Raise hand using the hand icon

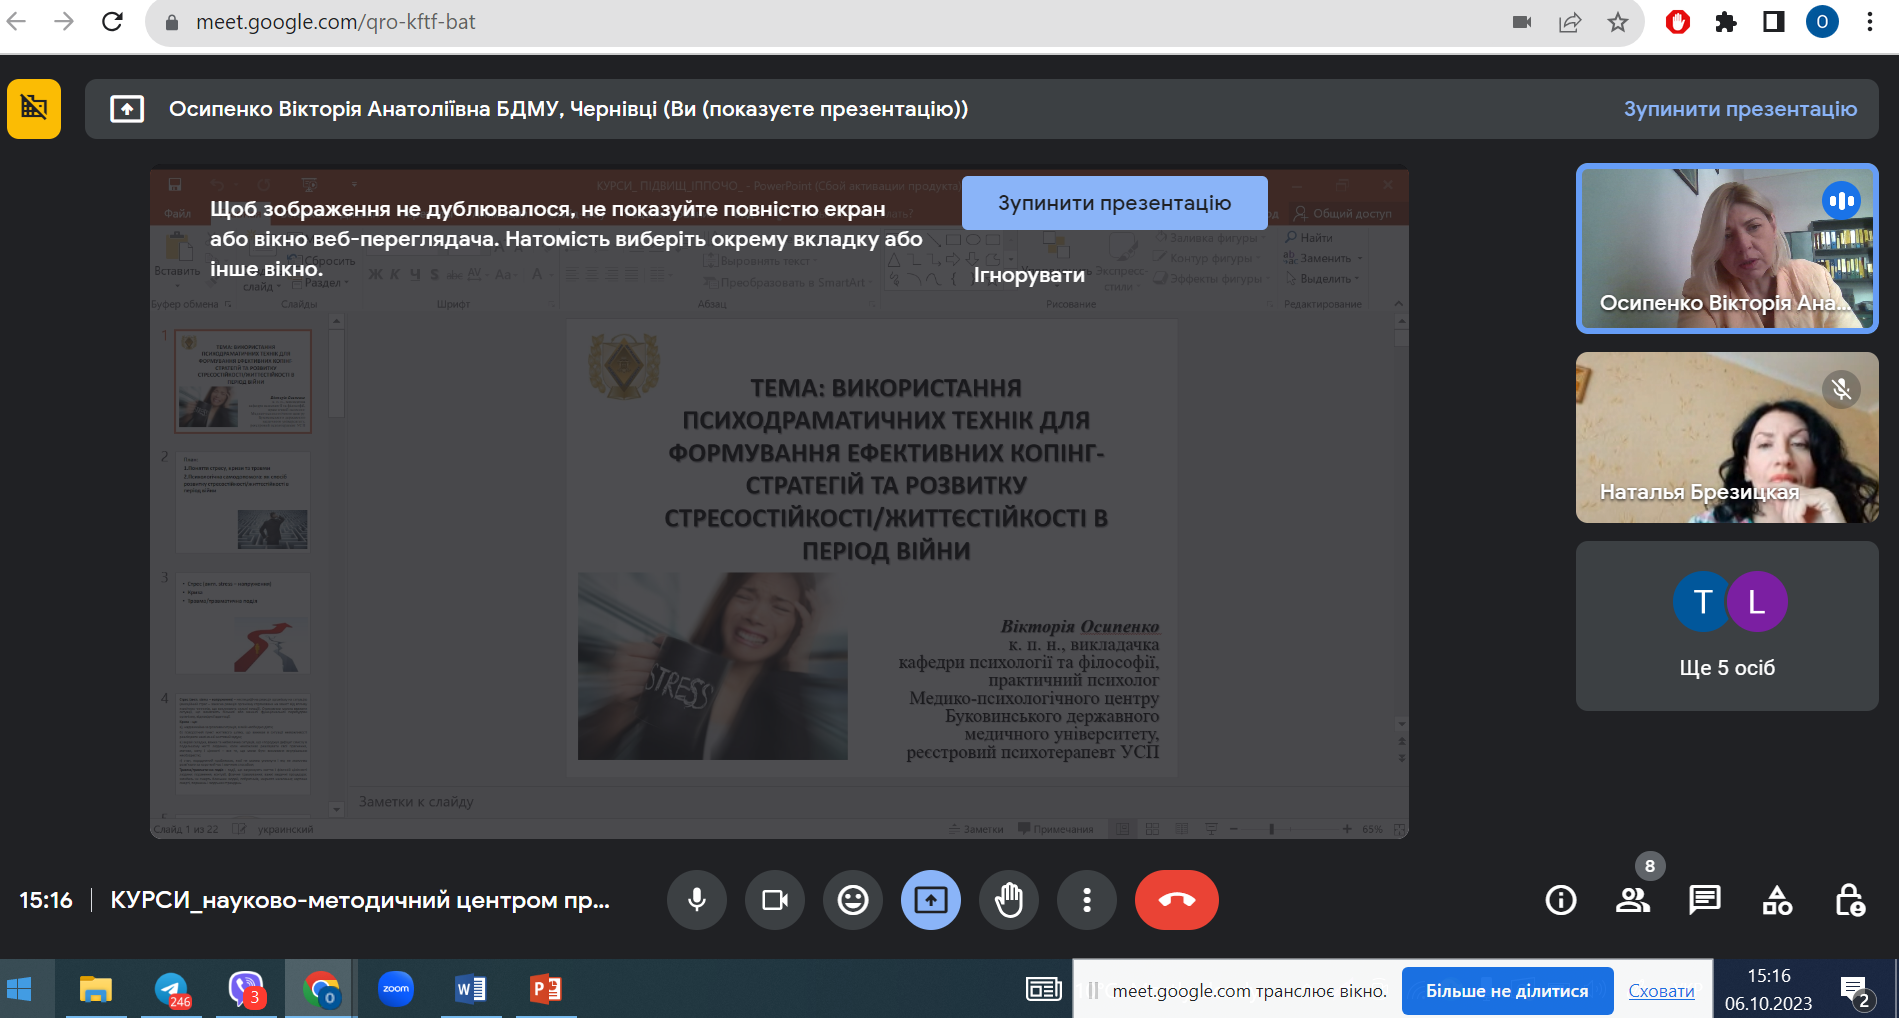coord(1009,900)
